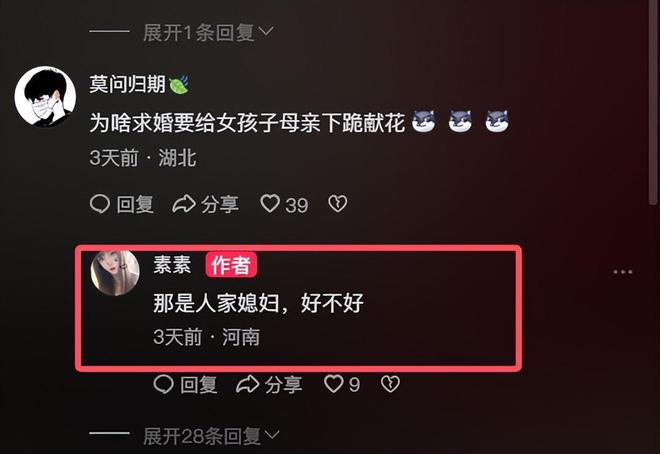Screen dimensions: 660x454
Task: Click the reply bubble icon under 莫问归期's comment
Action: tap(100, 204)
